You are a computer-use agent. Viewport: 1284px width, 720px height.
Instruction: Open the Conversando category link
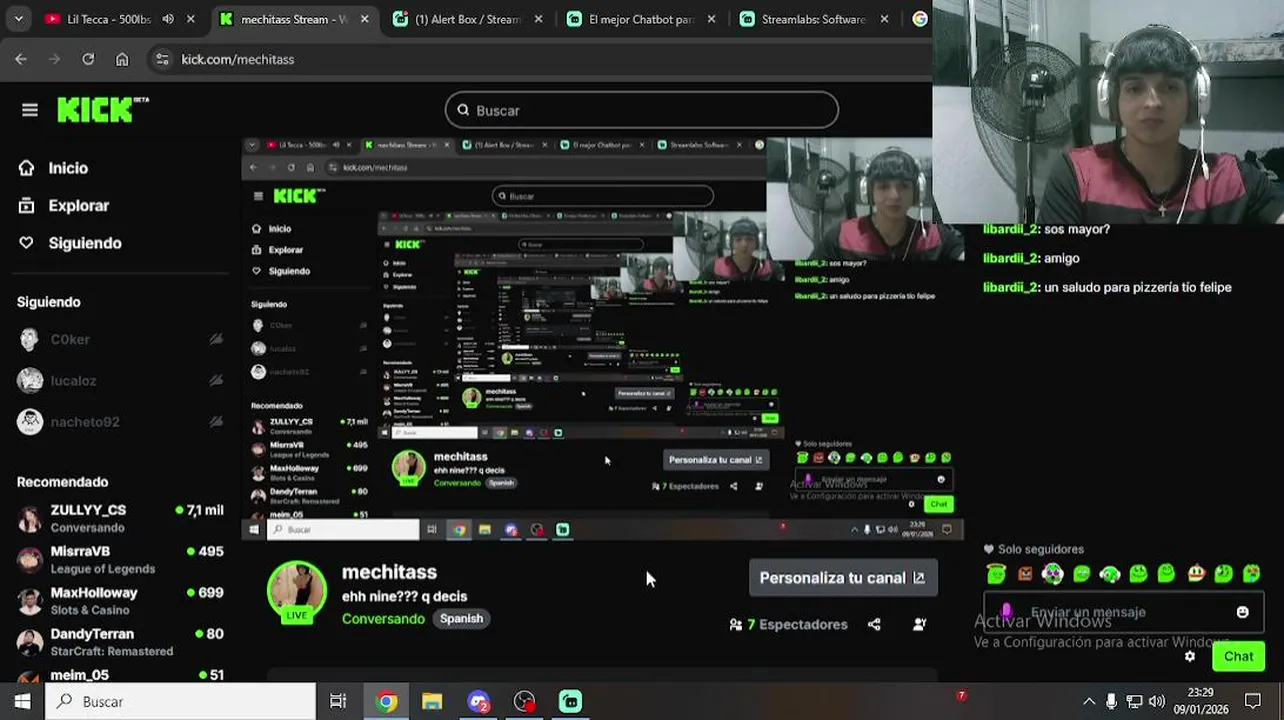click(383, 619)
